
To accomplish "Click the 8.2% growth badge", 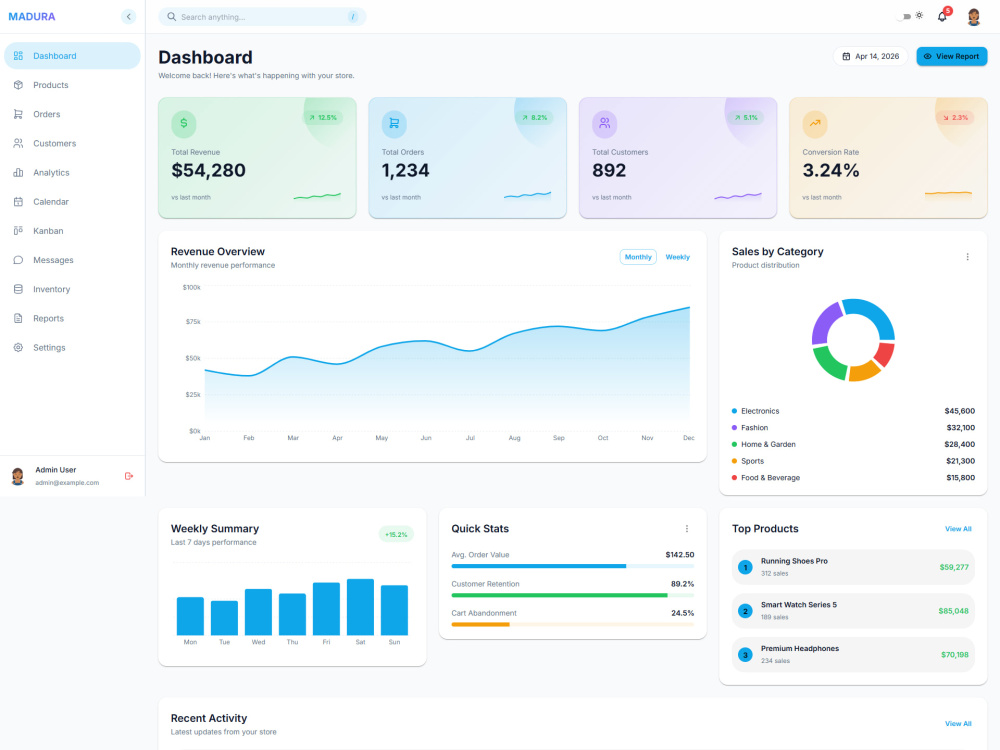I will click(534, 117).
